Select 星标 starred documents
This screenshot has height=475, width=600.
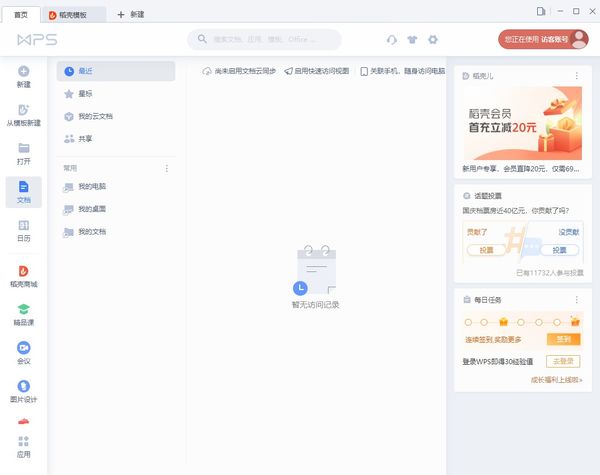tap(116, 94)
